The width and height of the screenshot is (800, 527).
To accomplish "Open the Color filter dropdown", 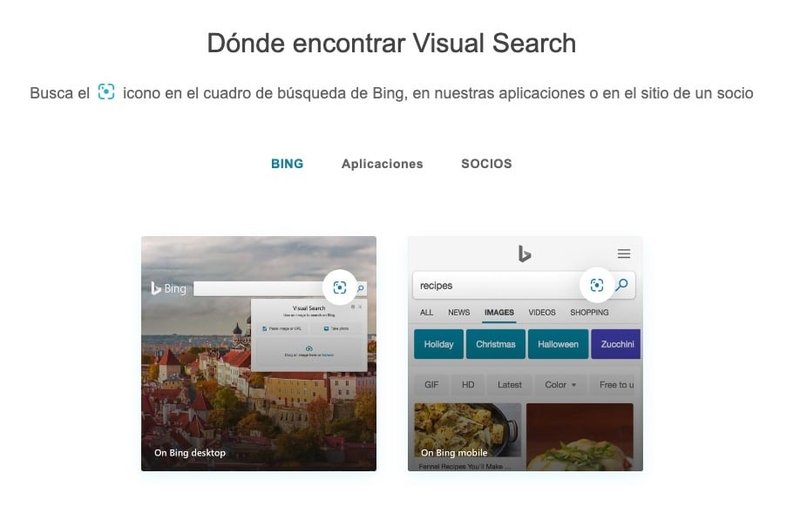I will click(560, 385).
